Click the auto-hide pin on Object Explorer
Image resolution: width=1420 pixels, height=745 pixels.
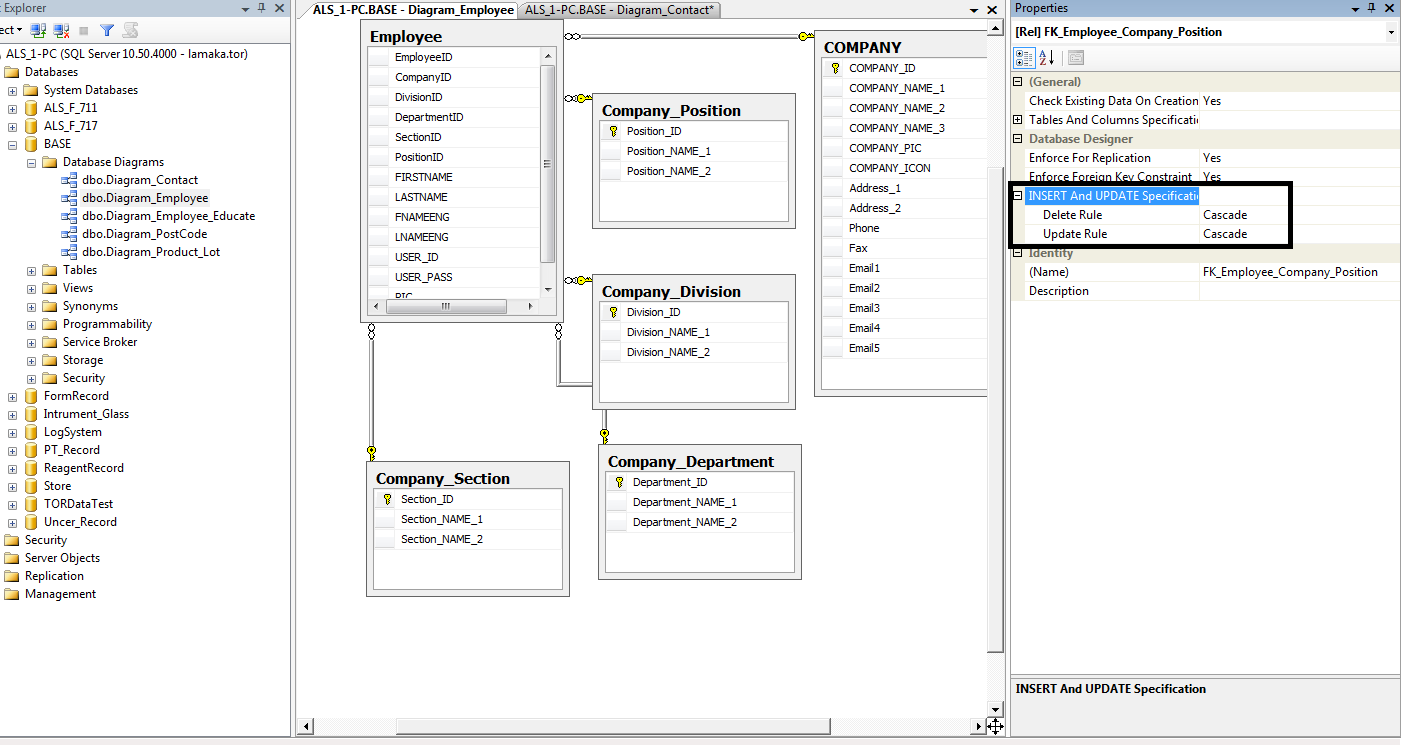point(261,8)
